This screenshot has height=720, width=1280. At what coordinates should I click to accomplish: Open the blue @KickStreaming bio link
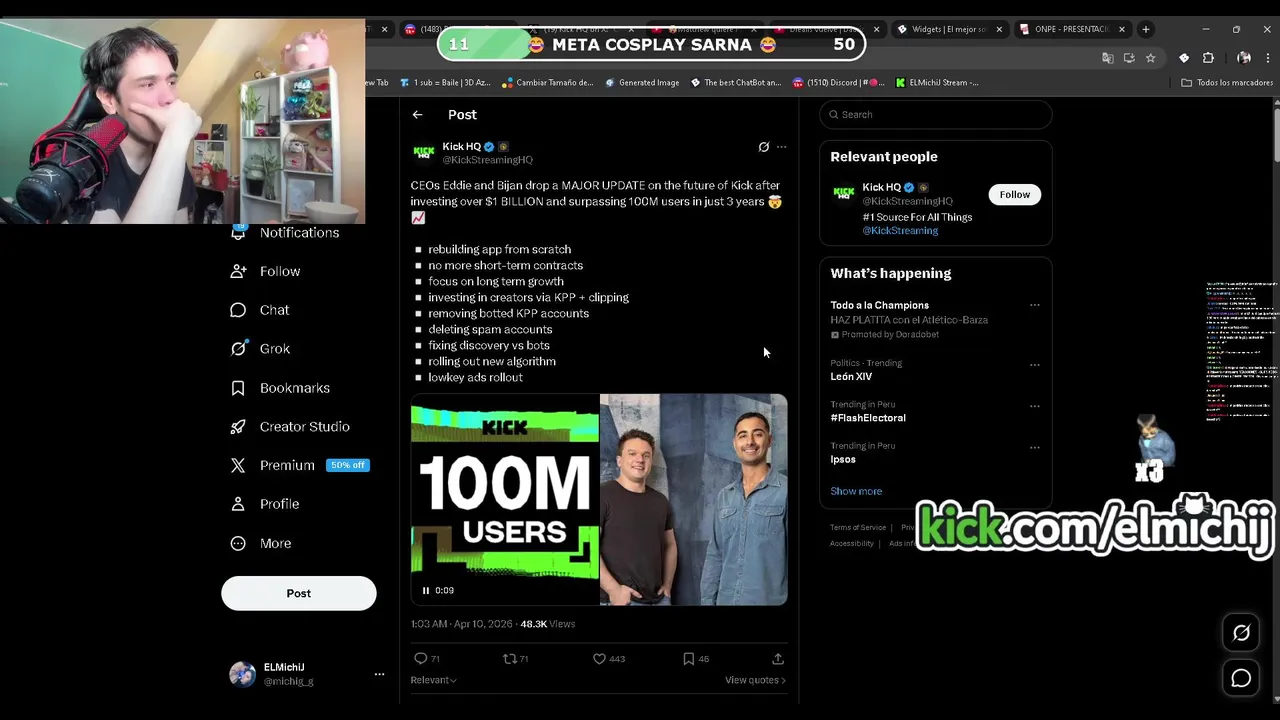[x=900, y=231]
